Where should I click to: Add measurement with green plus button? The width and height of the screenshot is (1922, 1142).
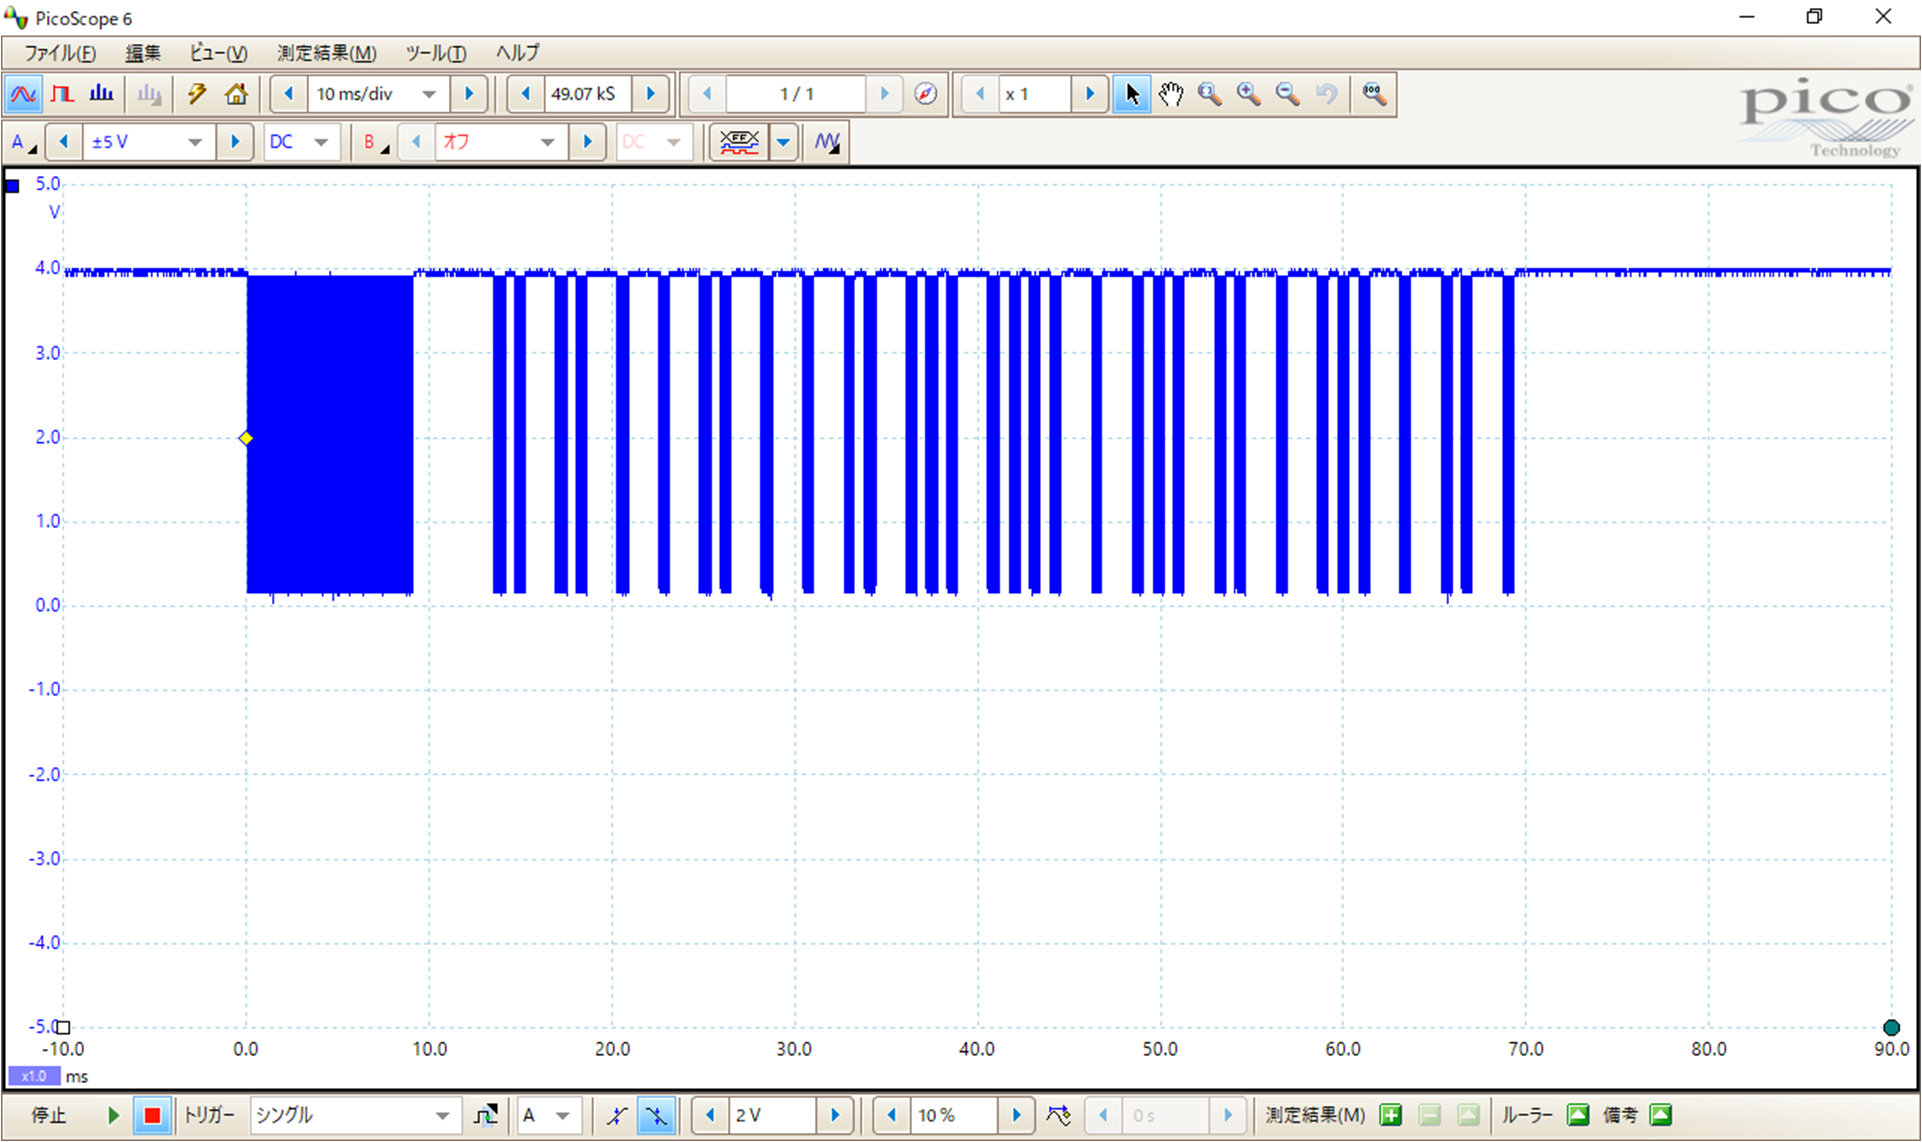1390,1115
